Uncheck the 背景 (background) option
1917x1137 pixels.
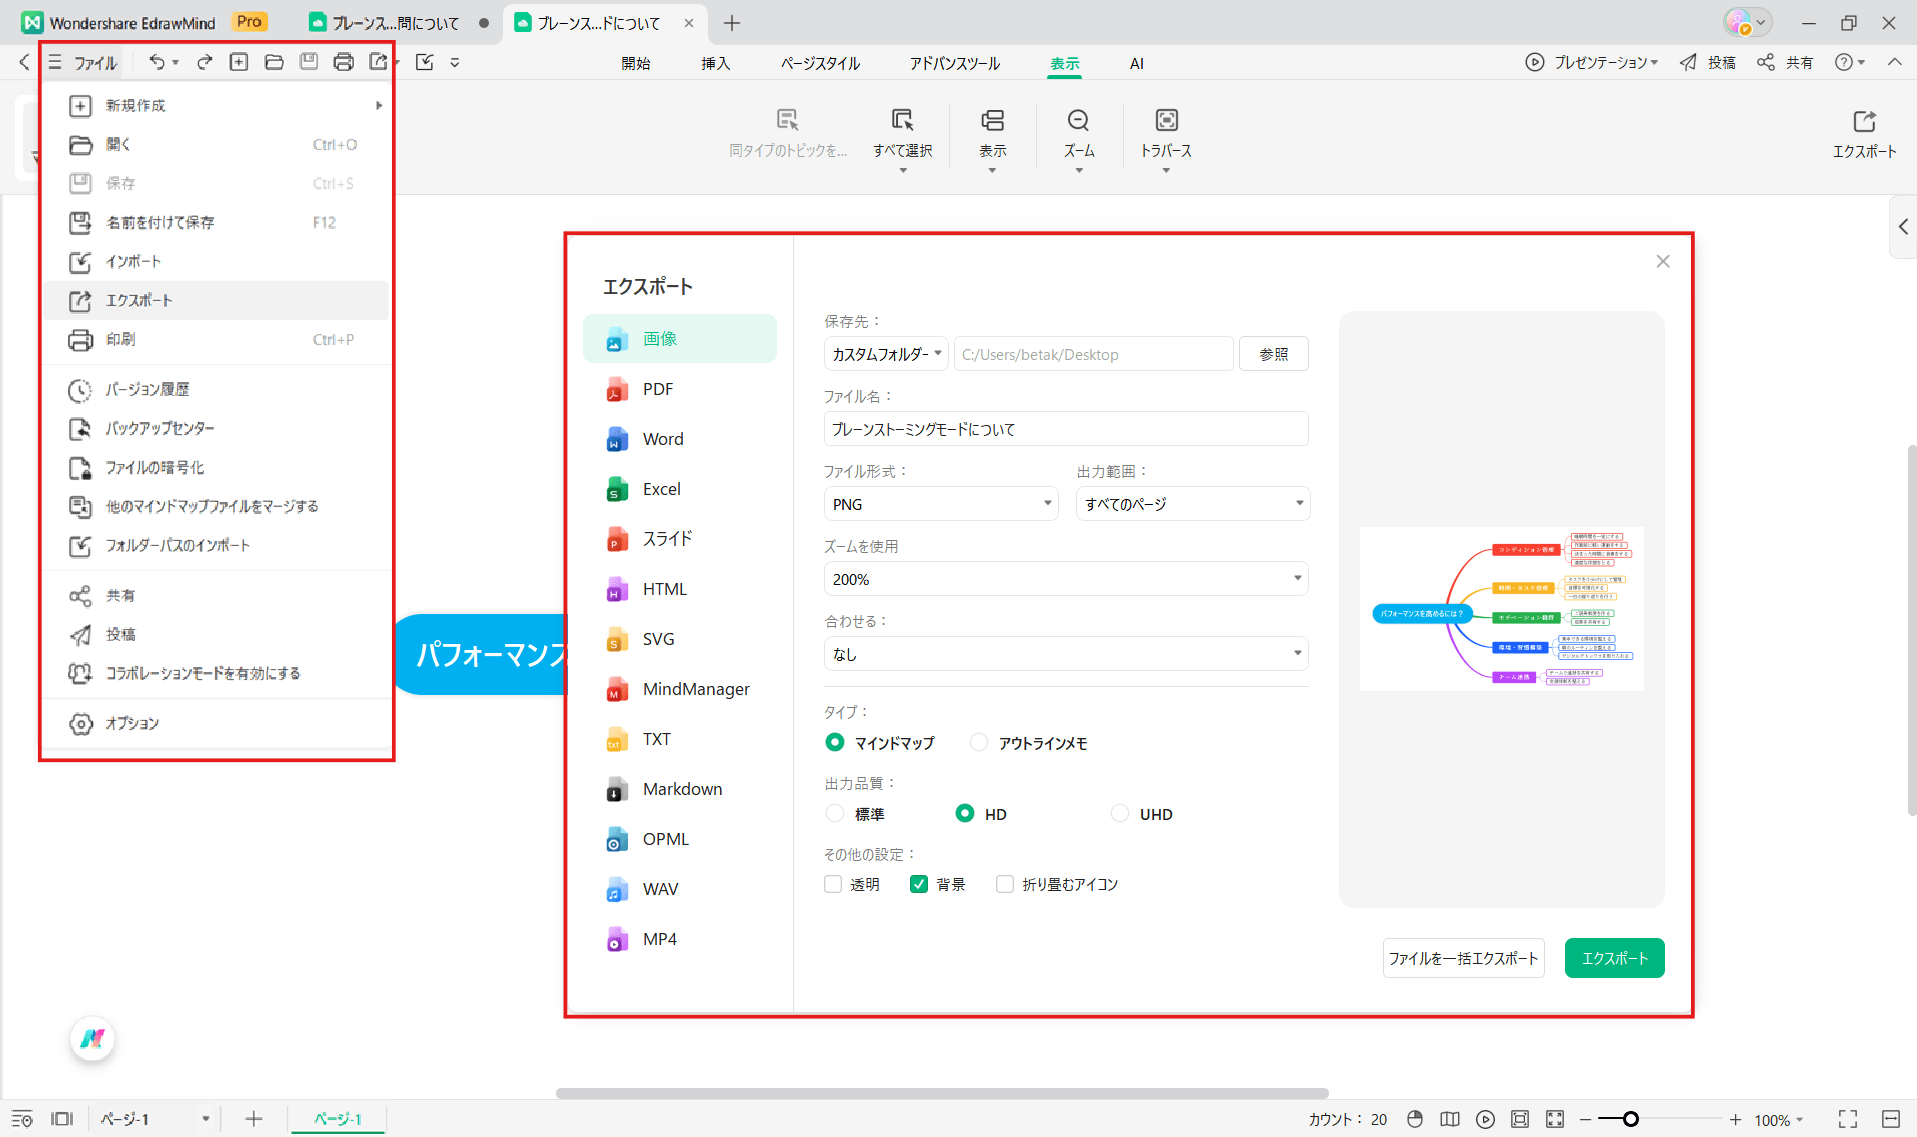(918, 884)
